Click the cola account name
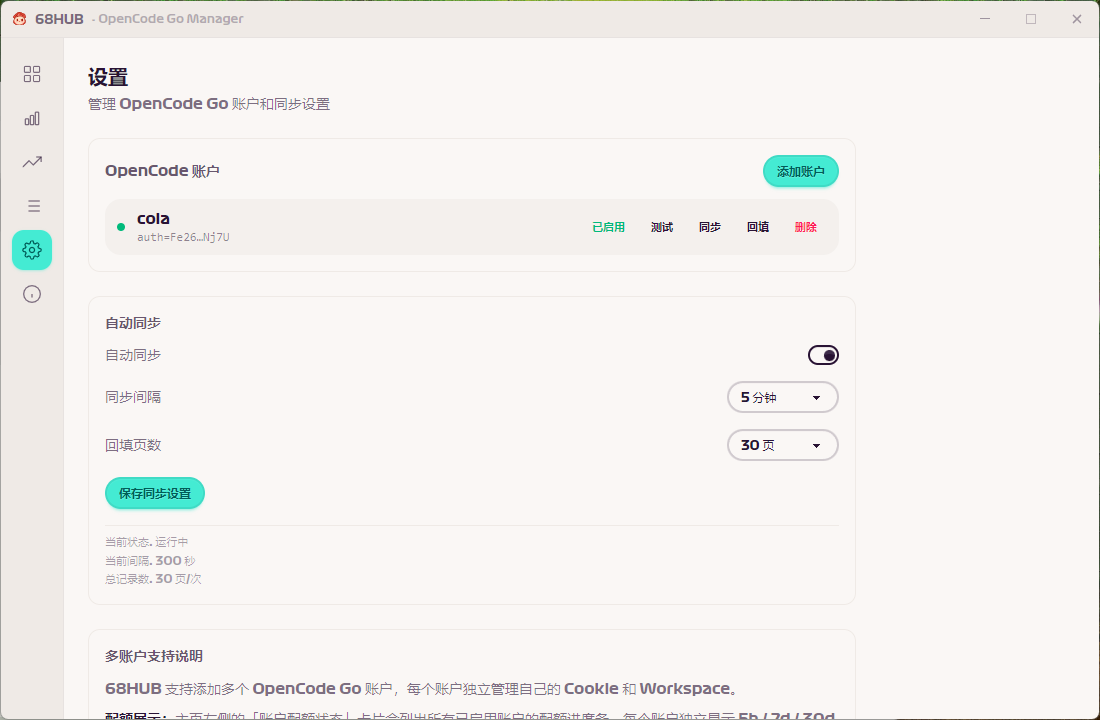Image resolution: width=1100 pixels, height=720 pixels. pos(153,218)
